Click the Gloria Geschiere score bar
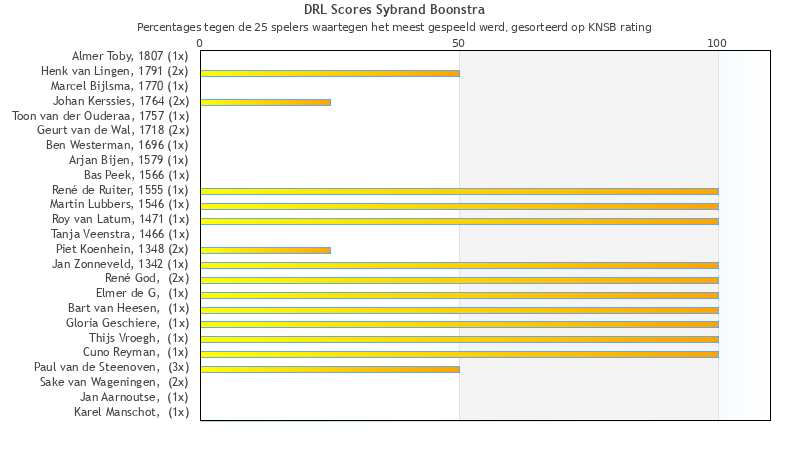790x450 pixels. coord(459,324)
